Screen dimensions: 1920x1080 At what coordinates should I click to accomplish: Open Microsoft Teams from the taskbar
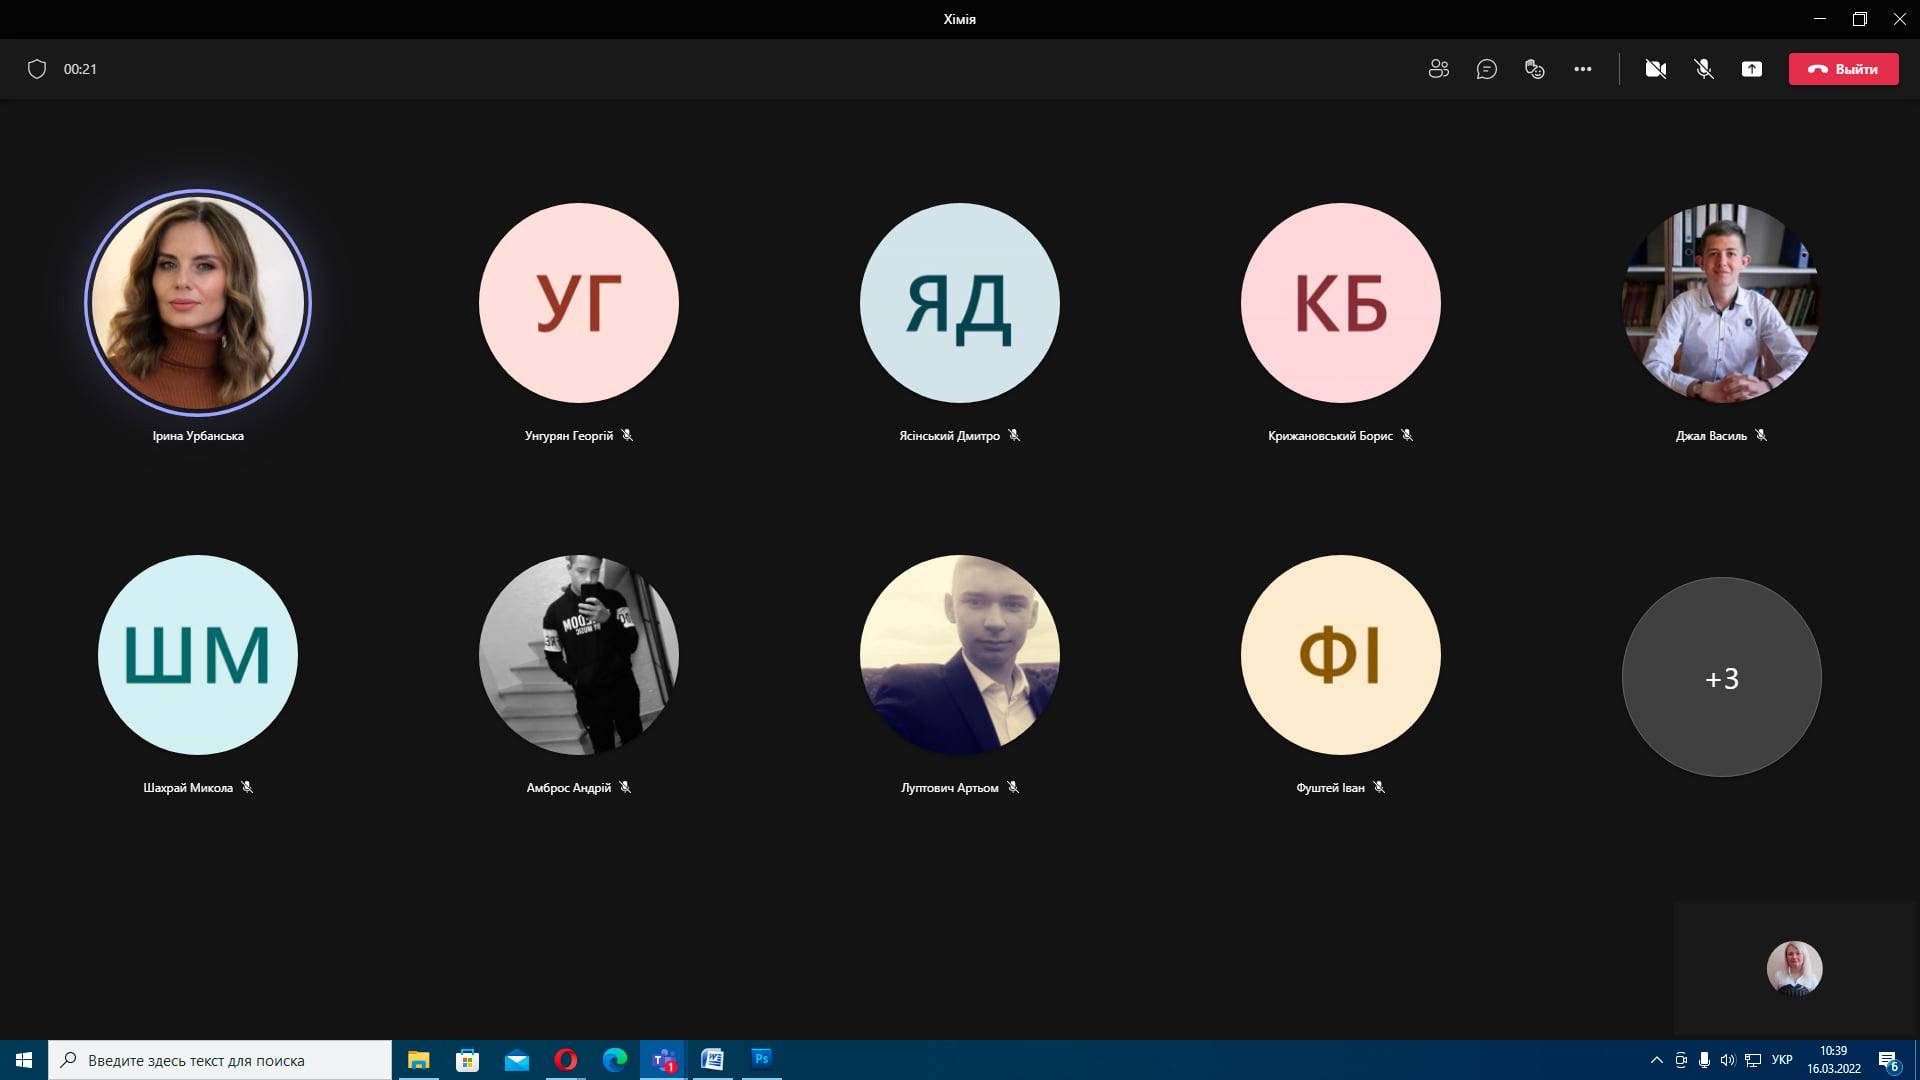(663, 1060)
